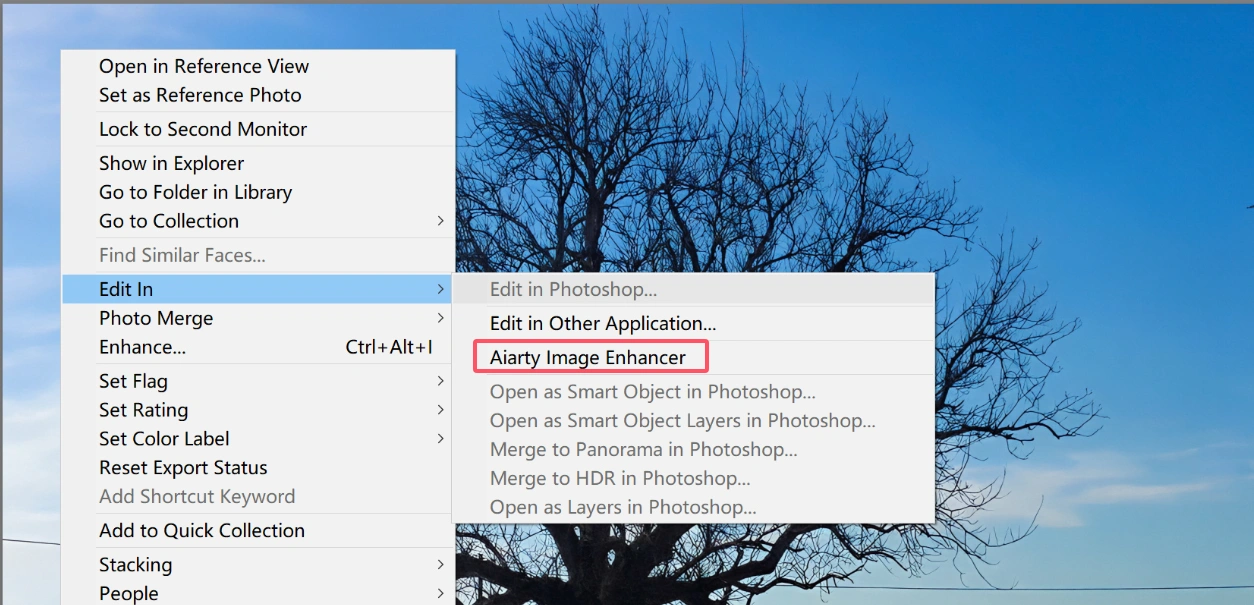Viewport: 1254px width, 605px height.
Task: Select Show in Explorer
Action: tap(258, 163)
